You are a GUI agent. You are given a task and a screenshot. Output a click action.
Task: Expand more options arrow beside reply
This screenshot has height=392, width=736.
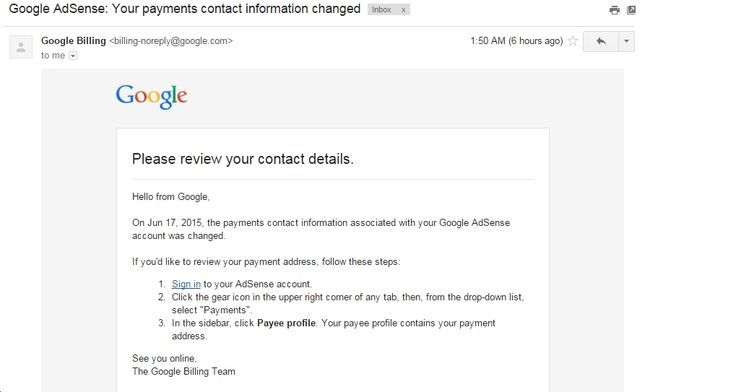point(627,41)
